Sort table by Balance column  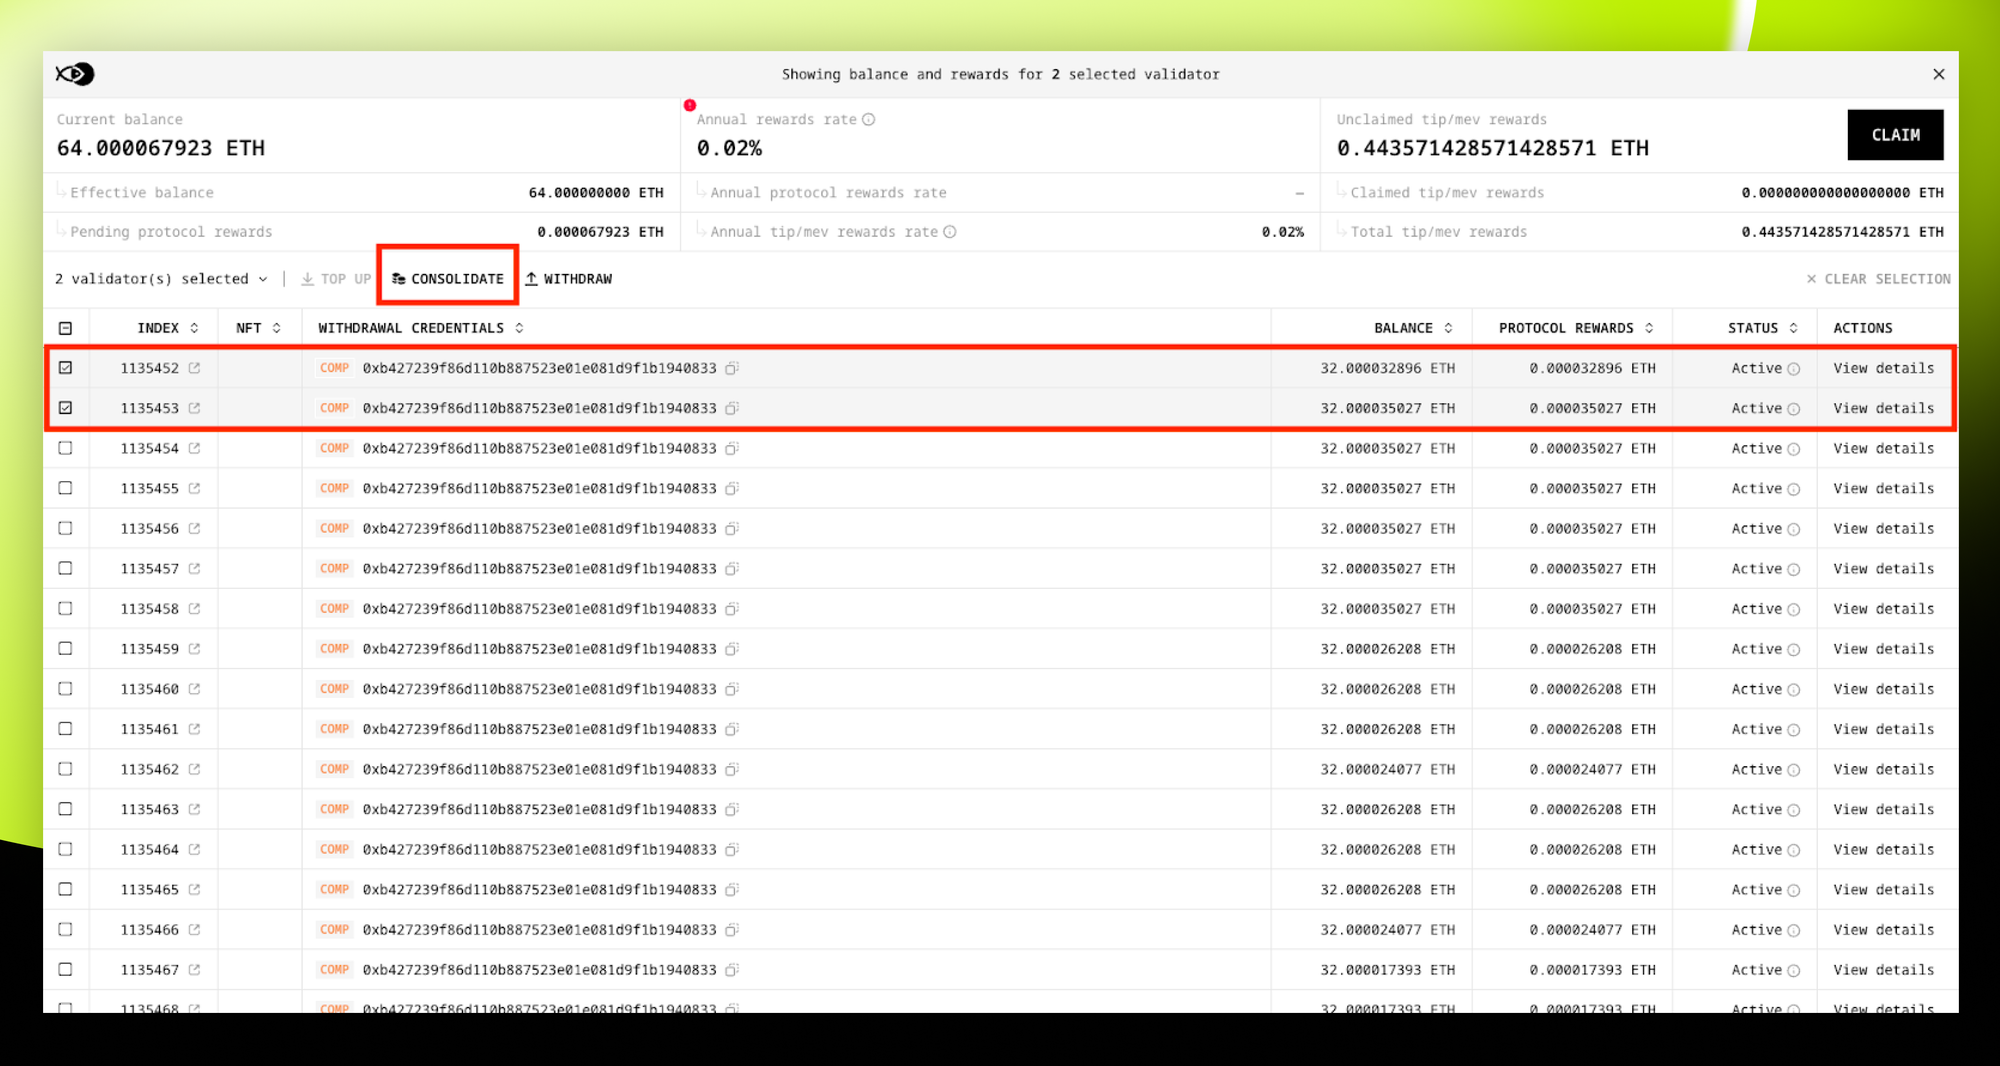click(x=1413, y=328)
